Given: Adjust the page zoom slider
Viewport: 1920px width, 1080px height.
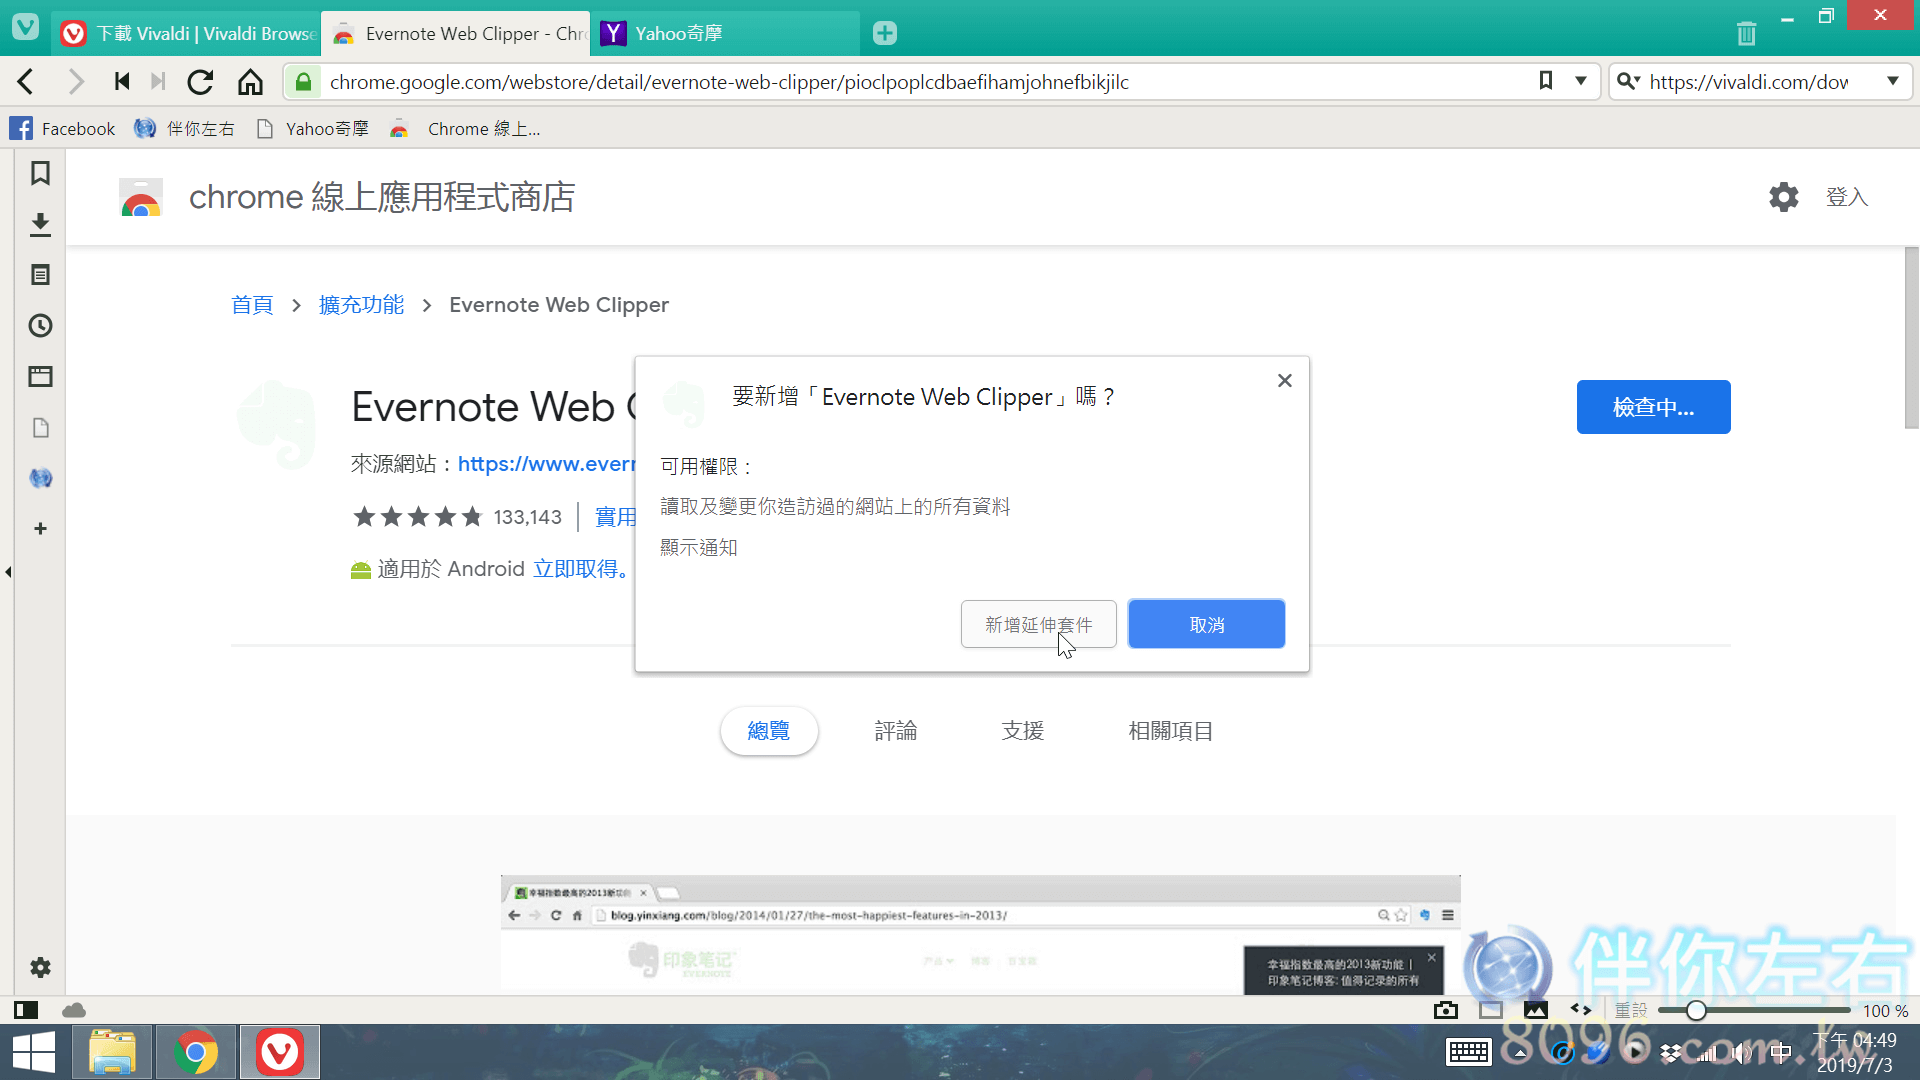Looking at the screenshot, I should coord(1755,1010).
